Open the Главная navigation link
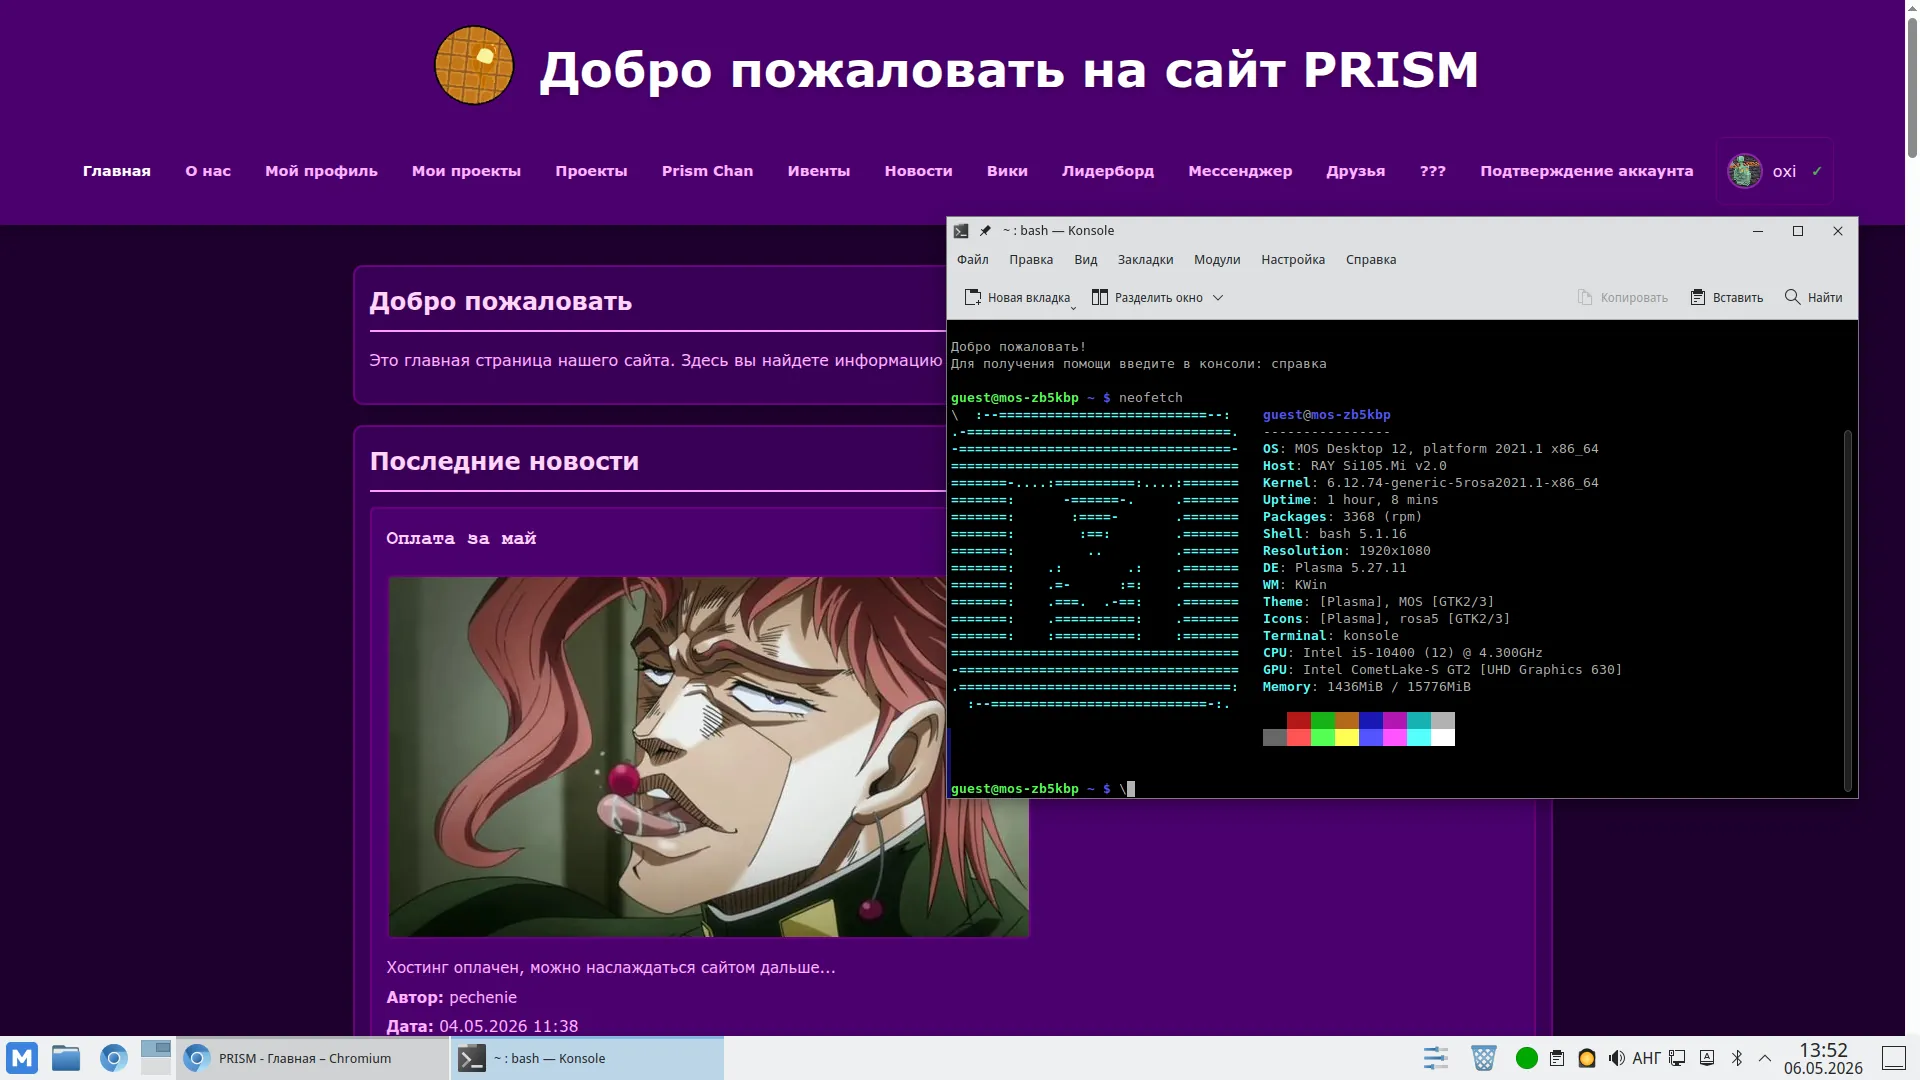Screen dimensions: 1920x1080 tap(117, 171)
